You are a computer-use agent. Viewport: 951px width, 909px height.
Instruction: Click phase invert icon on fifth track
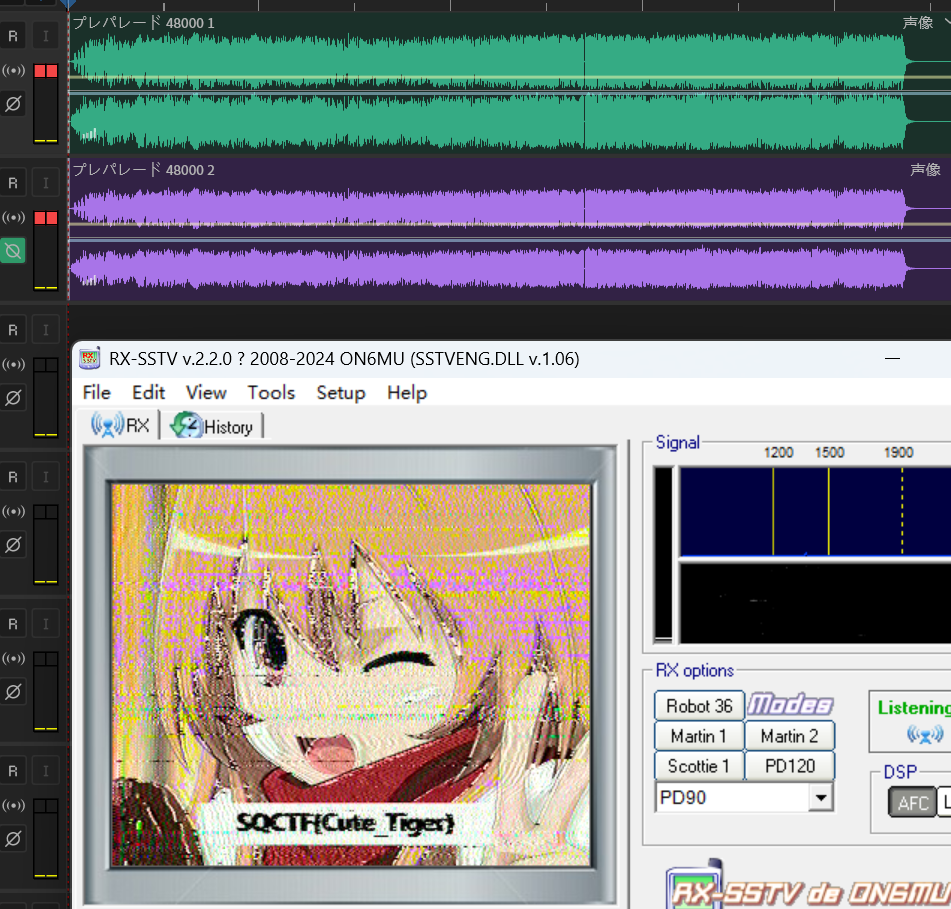[x=13, y=691]
